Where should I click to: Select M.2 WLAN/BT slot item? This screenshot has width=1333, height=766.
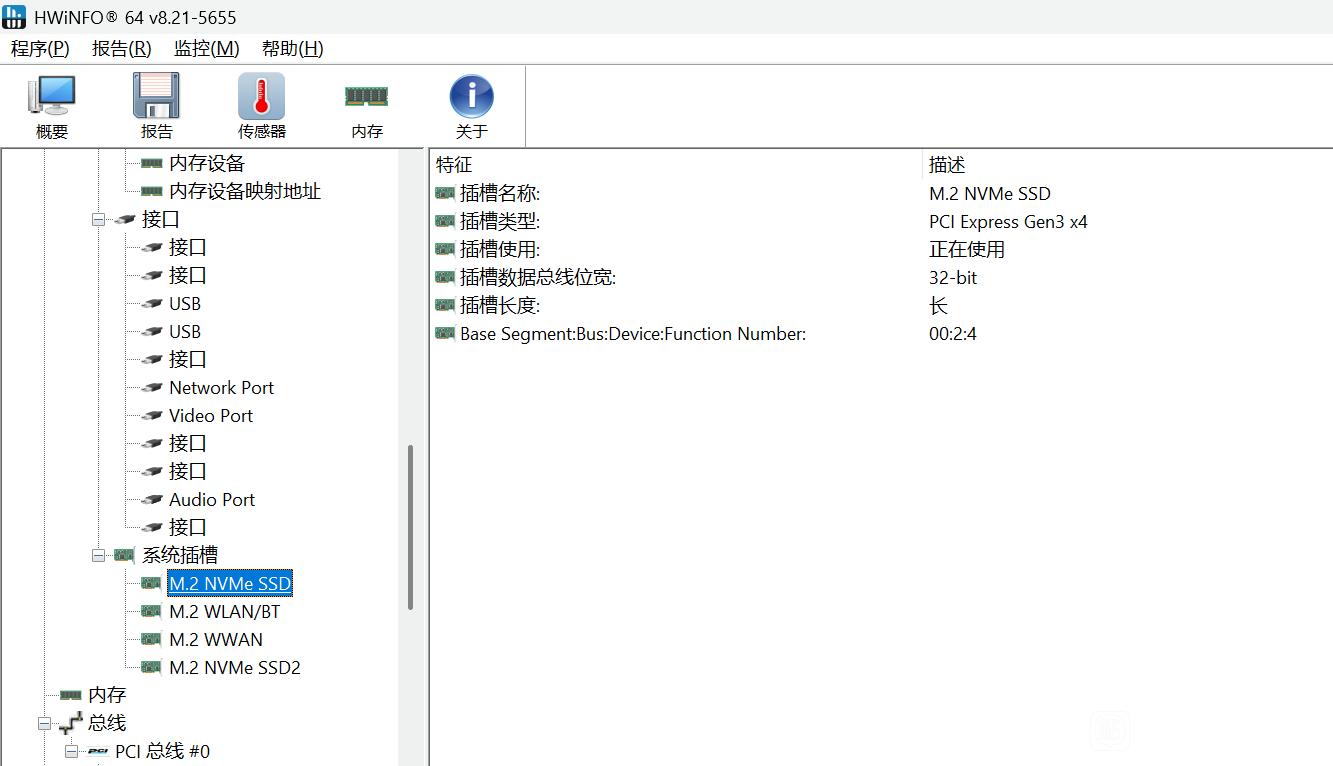click(225, 611)
